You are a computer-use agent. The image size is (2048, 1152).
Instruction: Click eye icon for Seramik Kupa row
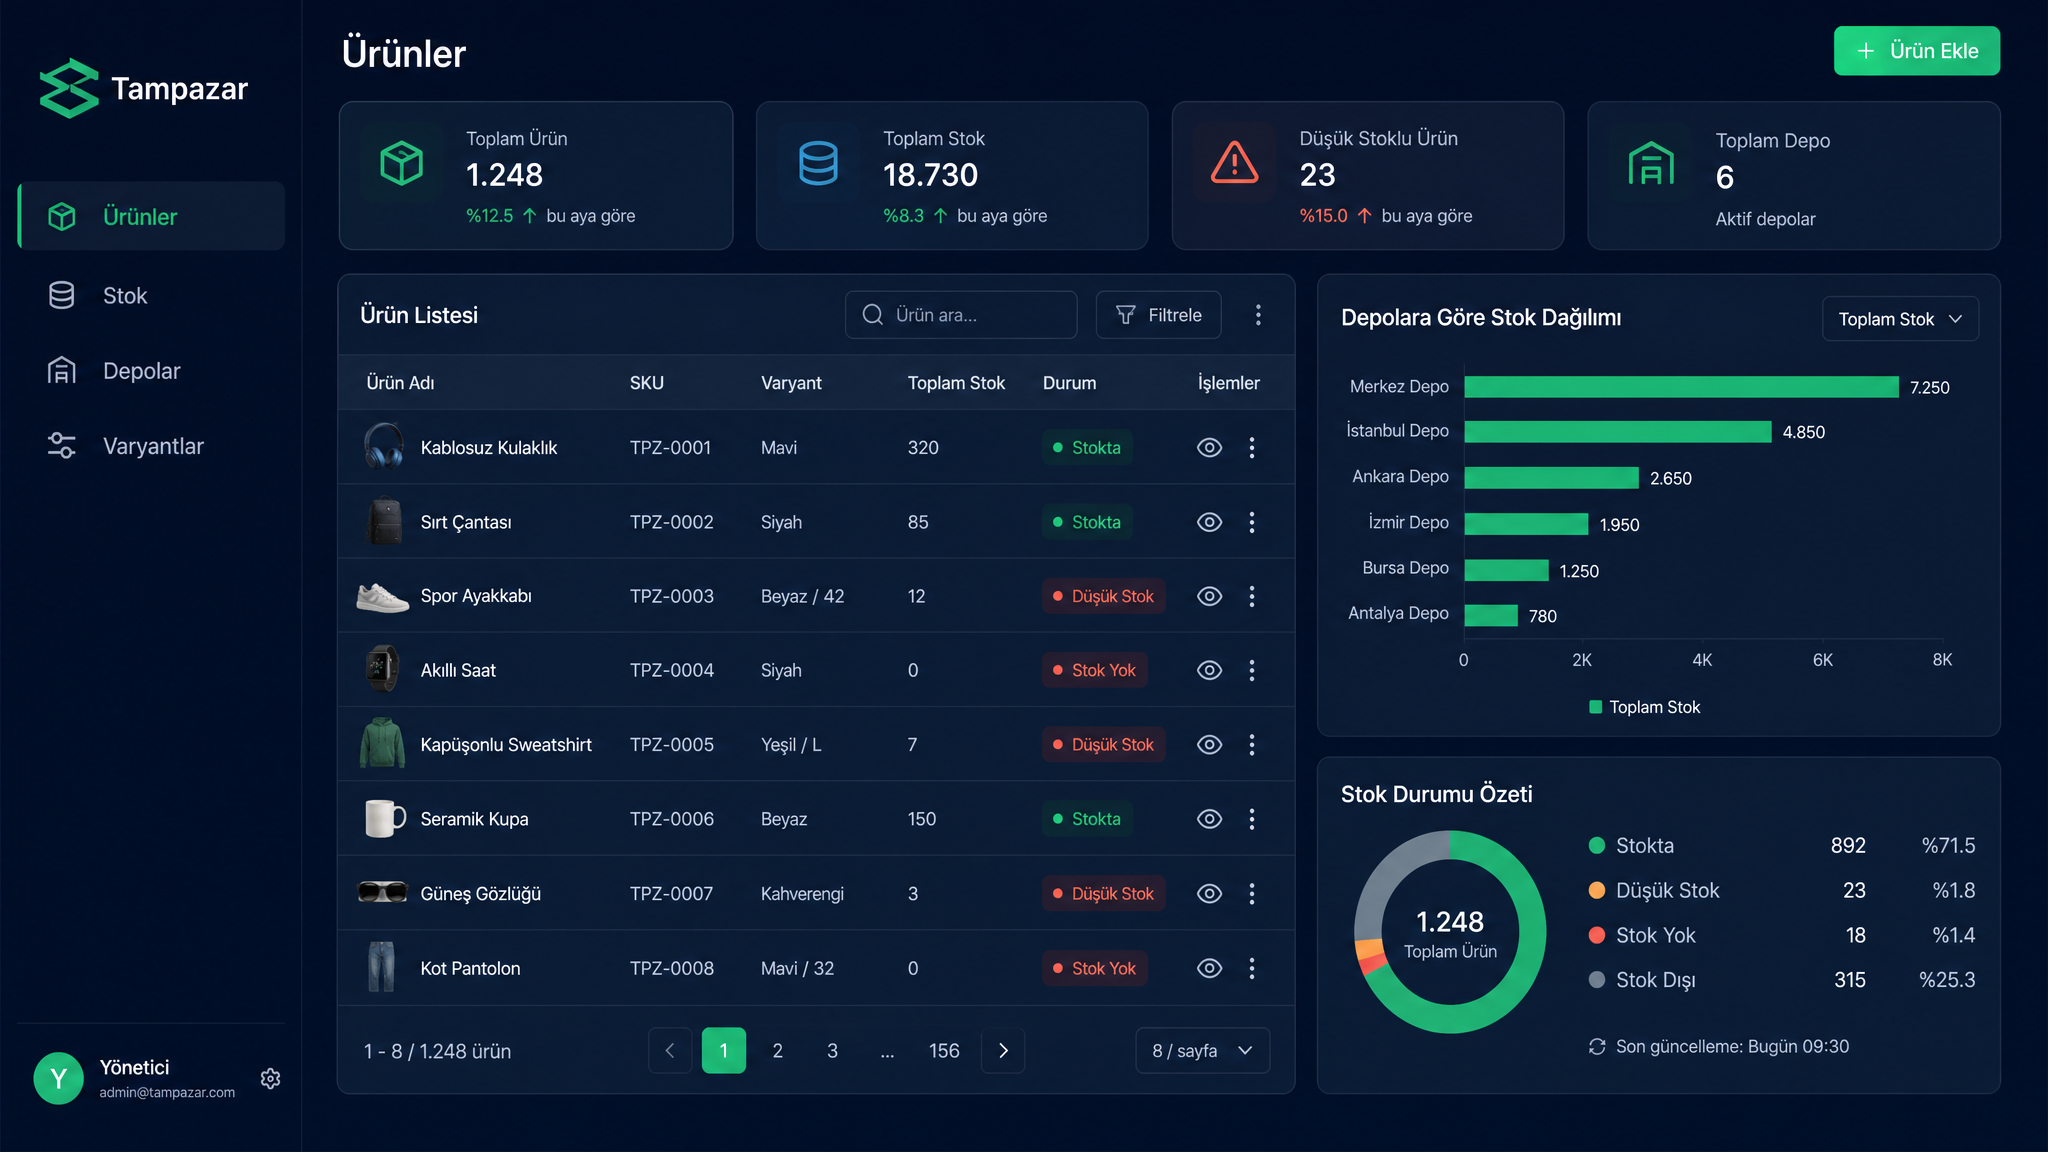(x=1209, y=819)
